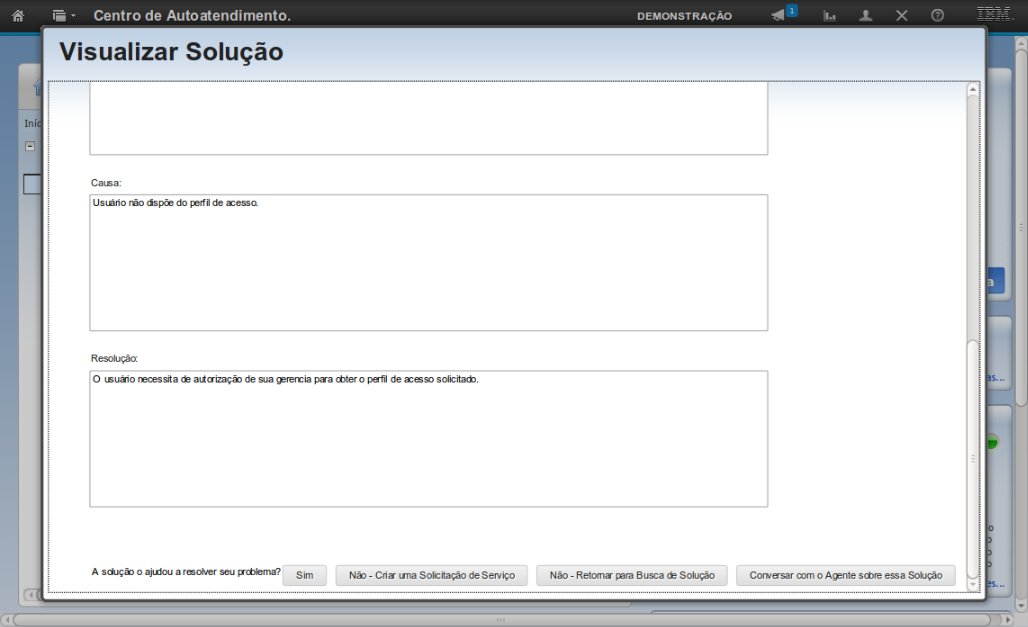Viewport: 1028px width, 627px height.
Task: Open the bulletins megaphone notification icon
Action: (780, 16)
